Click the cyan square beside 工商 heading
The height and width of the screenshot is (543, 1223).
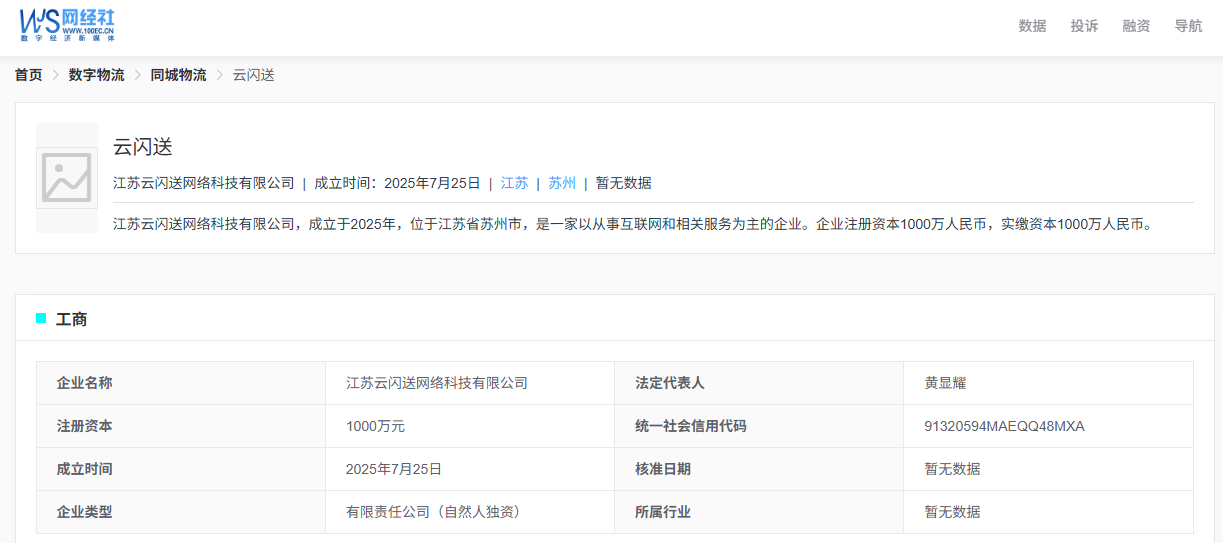41,319
